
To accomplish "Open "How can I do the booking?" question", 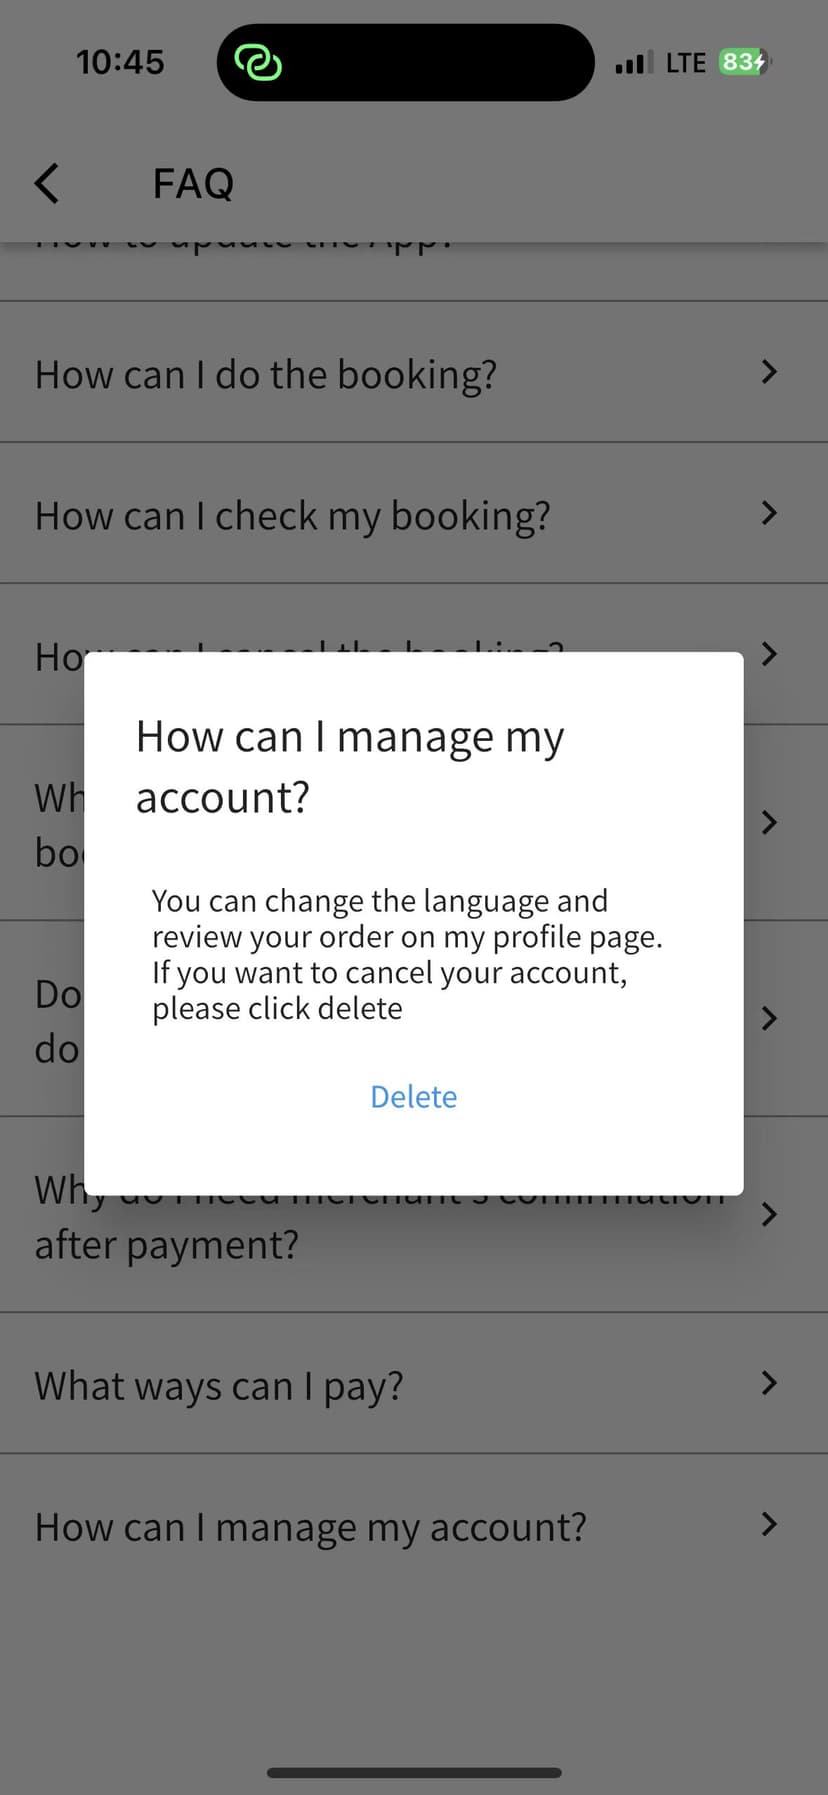I will [266, 375].
